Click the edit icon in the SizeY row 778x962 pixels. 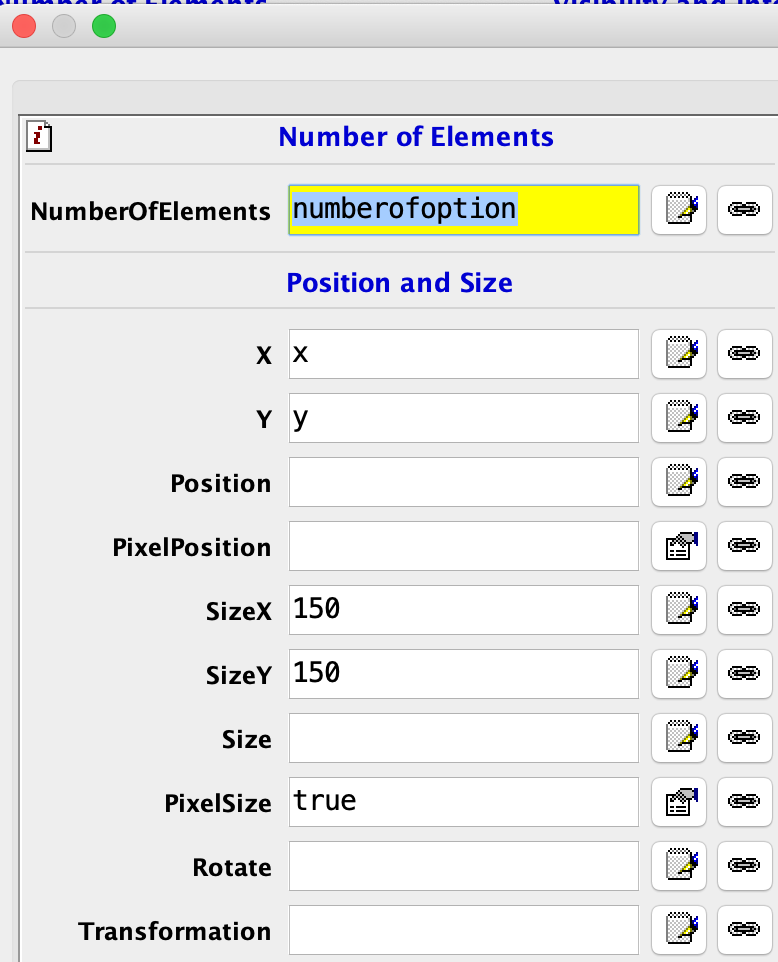coord(679,674)
